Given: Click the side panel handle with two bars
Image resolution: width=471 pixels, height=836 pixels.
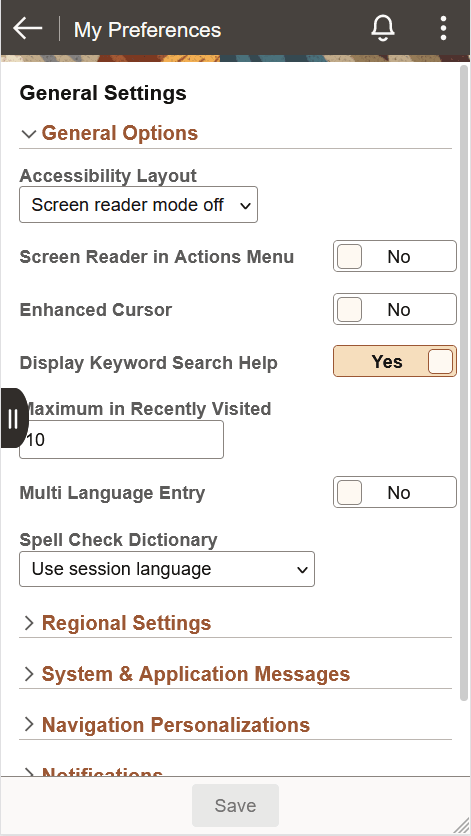Looking at the screenshot, I should tap(14, 418).
